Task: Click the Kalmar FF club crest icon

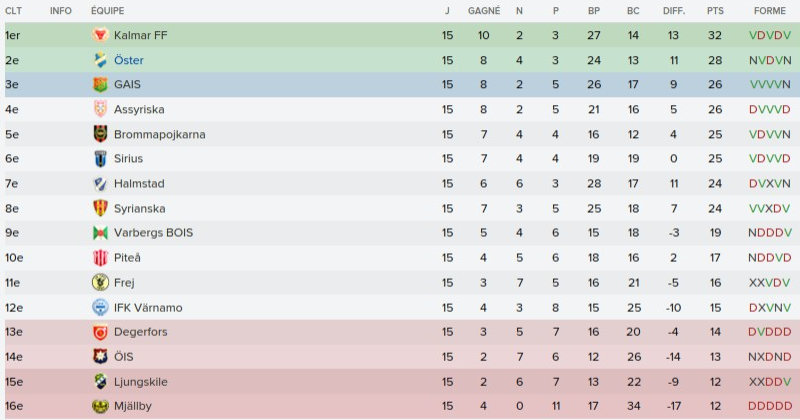Action: [x=99, y=35]
